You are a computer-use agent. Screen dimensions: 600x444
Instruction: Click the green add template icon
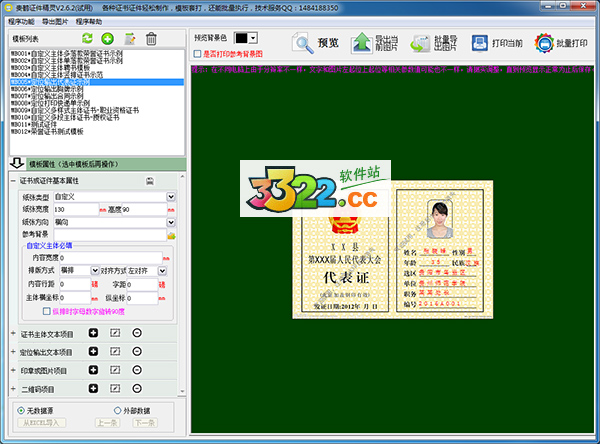107,39
